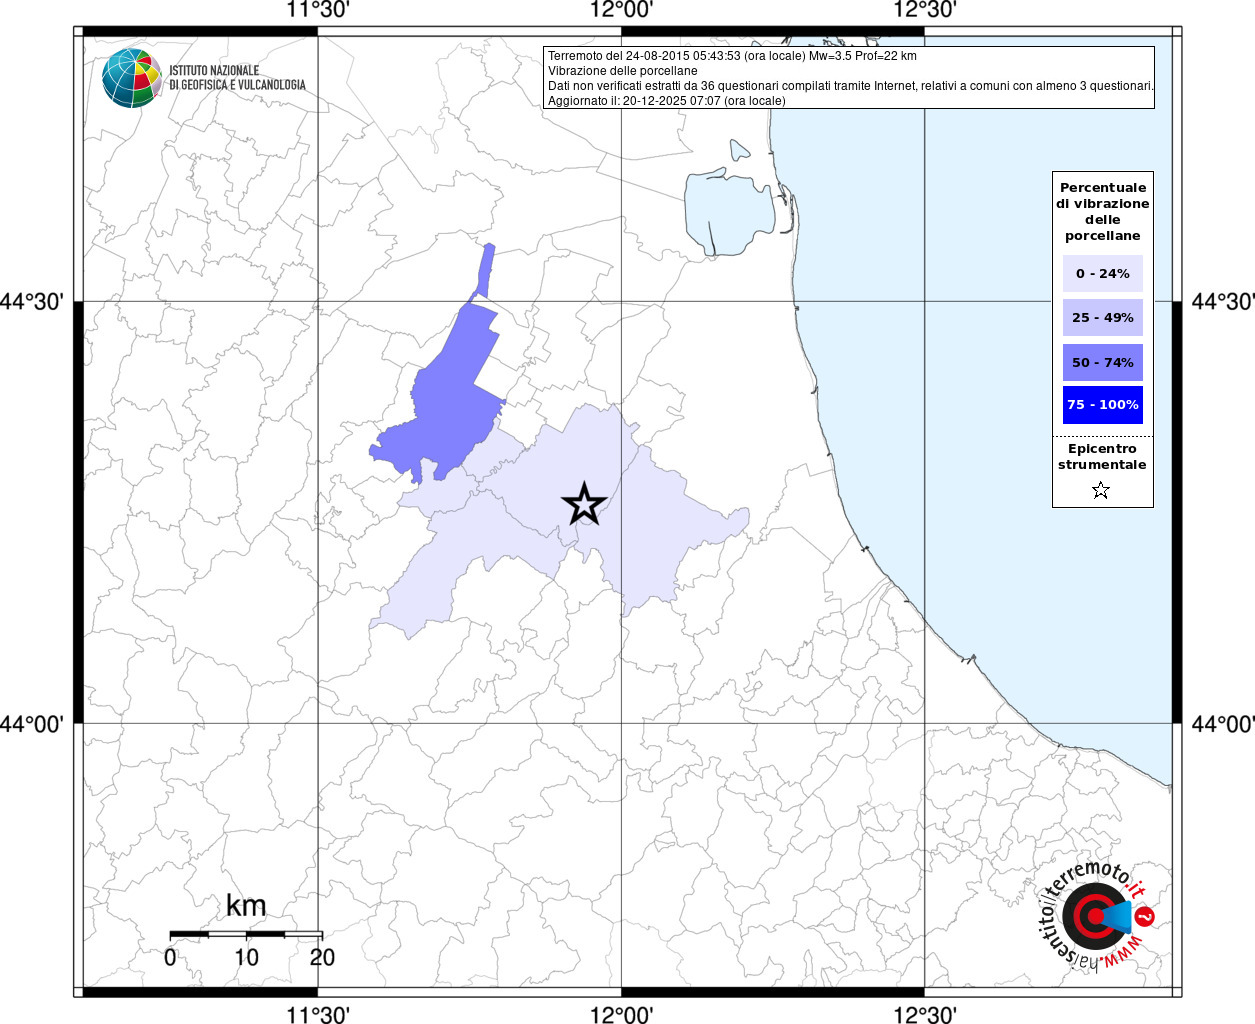Click the right 44°00' latitude label
Viewport: 1255px width, 1024px height.
(x=1222, y=724)
